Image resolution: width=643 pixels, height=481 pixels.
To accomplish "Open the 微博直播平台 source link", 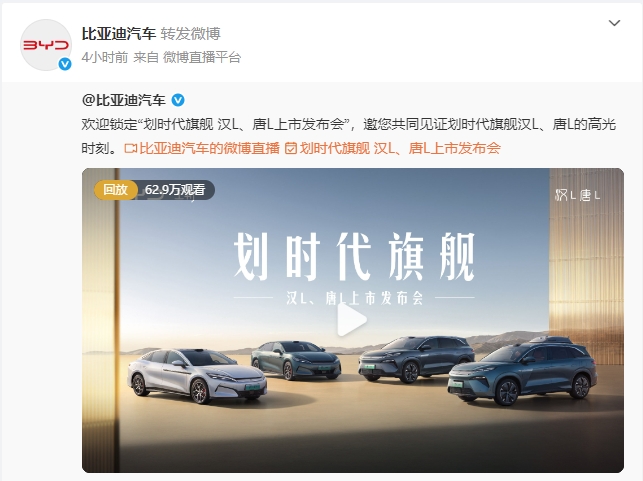I will 202,57.
